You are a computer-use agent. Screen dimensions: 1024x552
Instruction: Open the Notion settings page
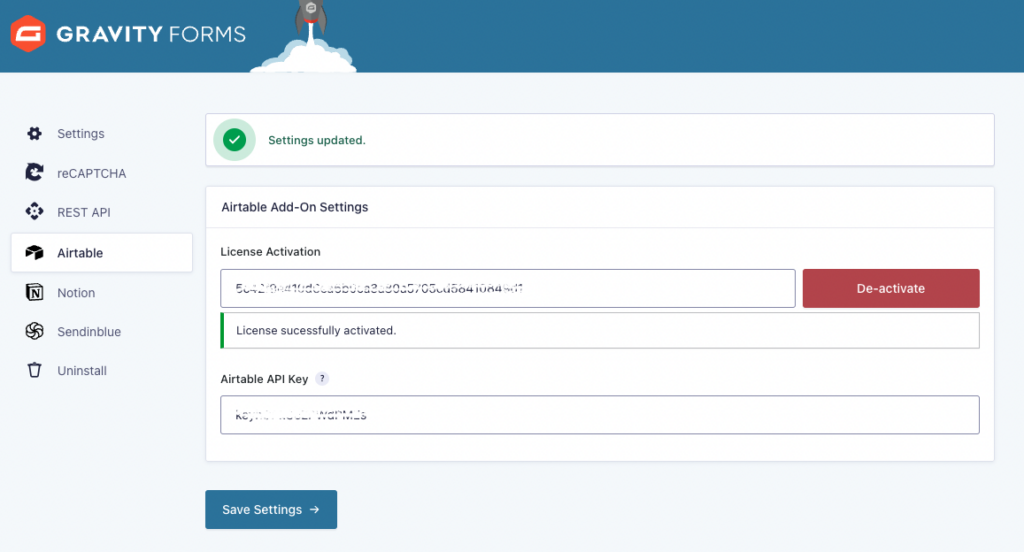coord(76,293)
